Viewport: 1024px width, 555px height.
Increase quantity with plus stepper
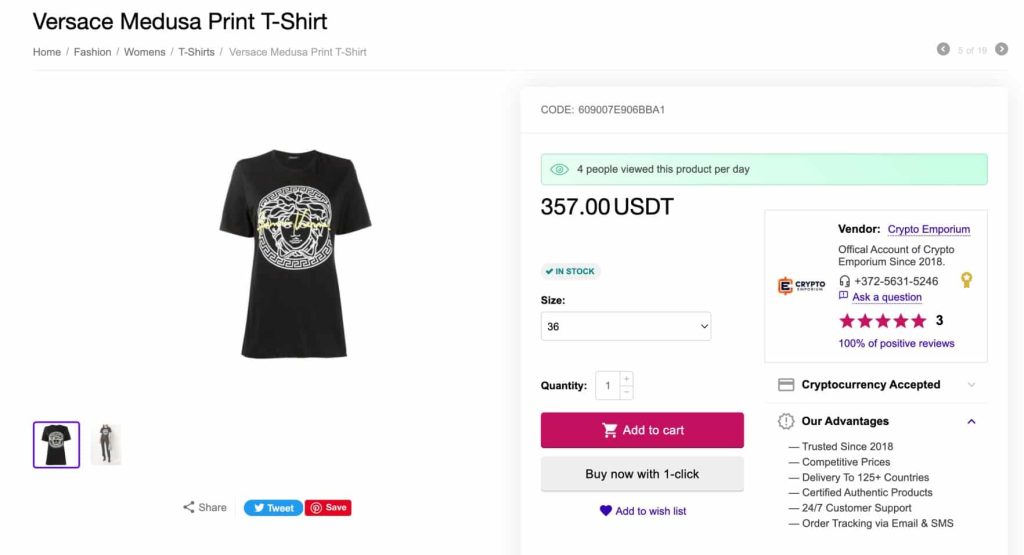626,379
